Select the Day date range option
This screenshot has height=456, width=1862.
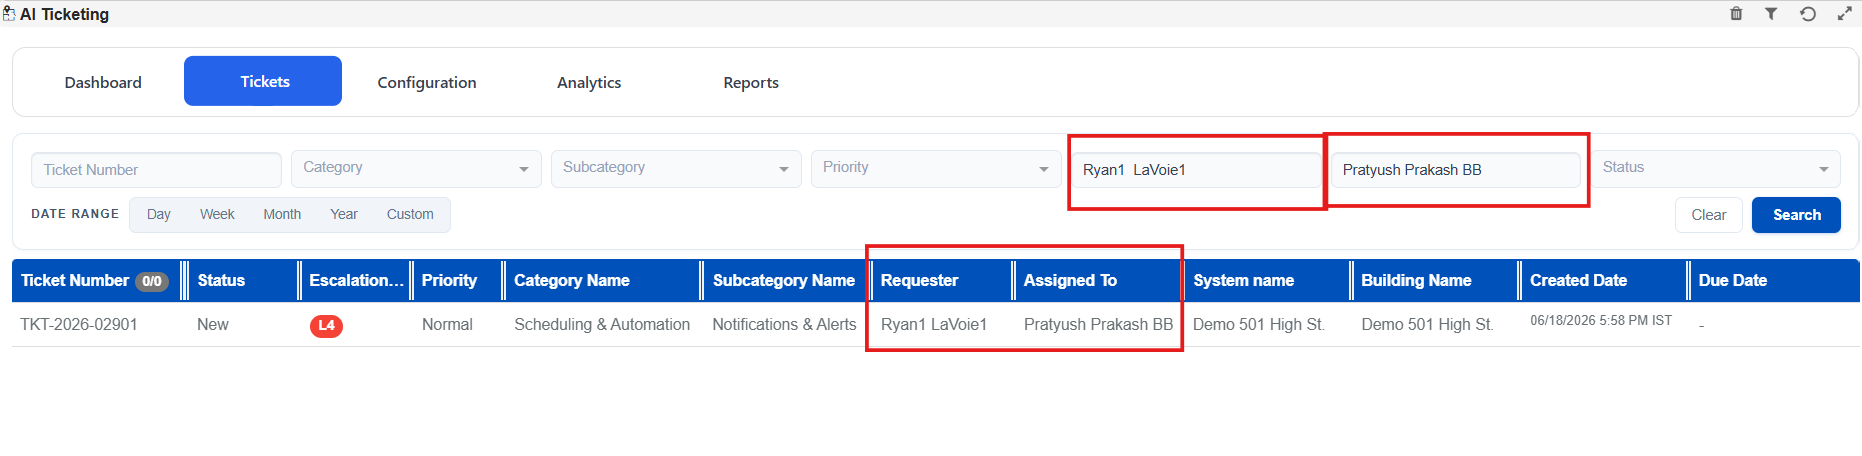pos(158,214)
